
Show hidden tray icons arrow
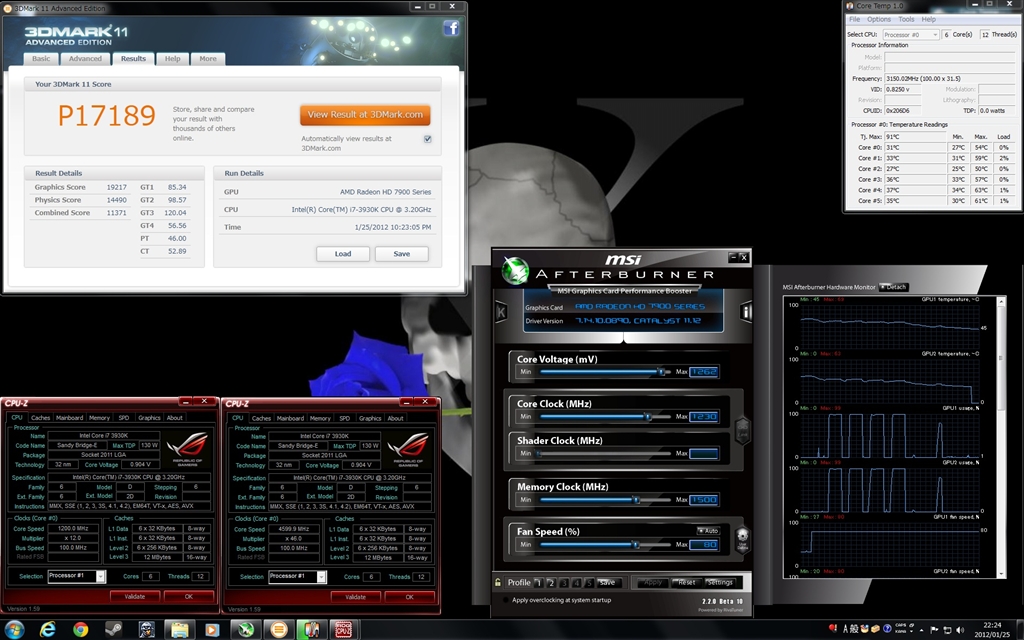tap(921, 630)
